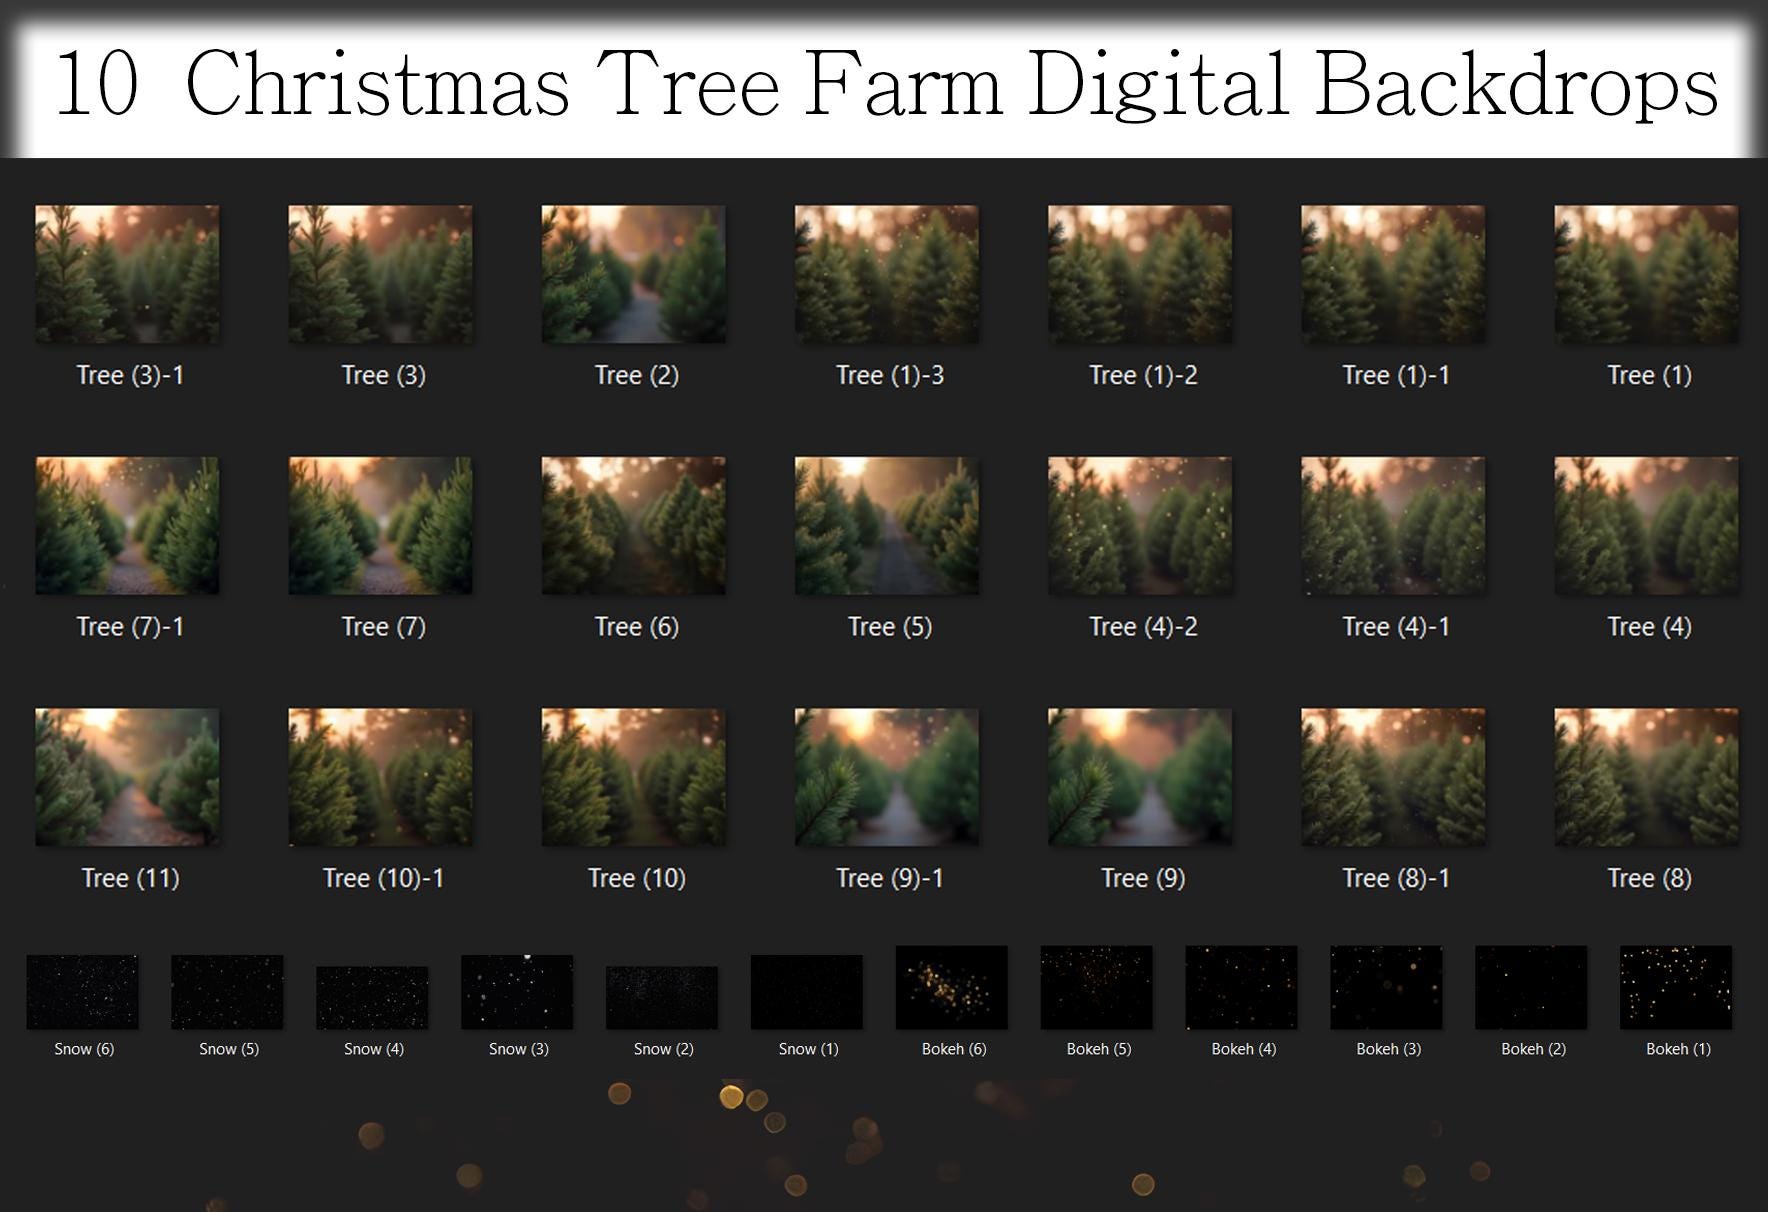Click the Snow (6) overlay thumbnail
Screen dimensions: 1768x1212
click(x=82, y=991)
